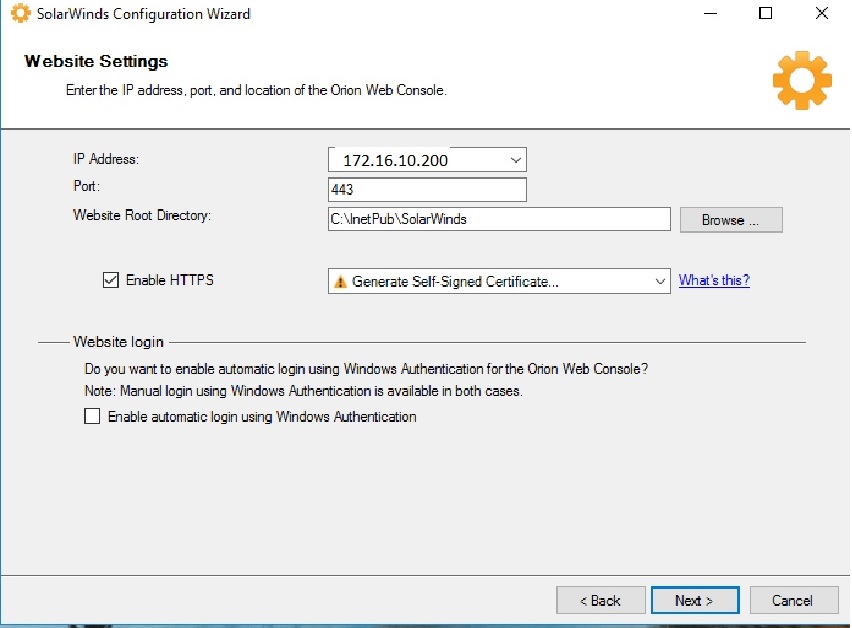
Task: Open the What's this? link
Action: [714, 280]
